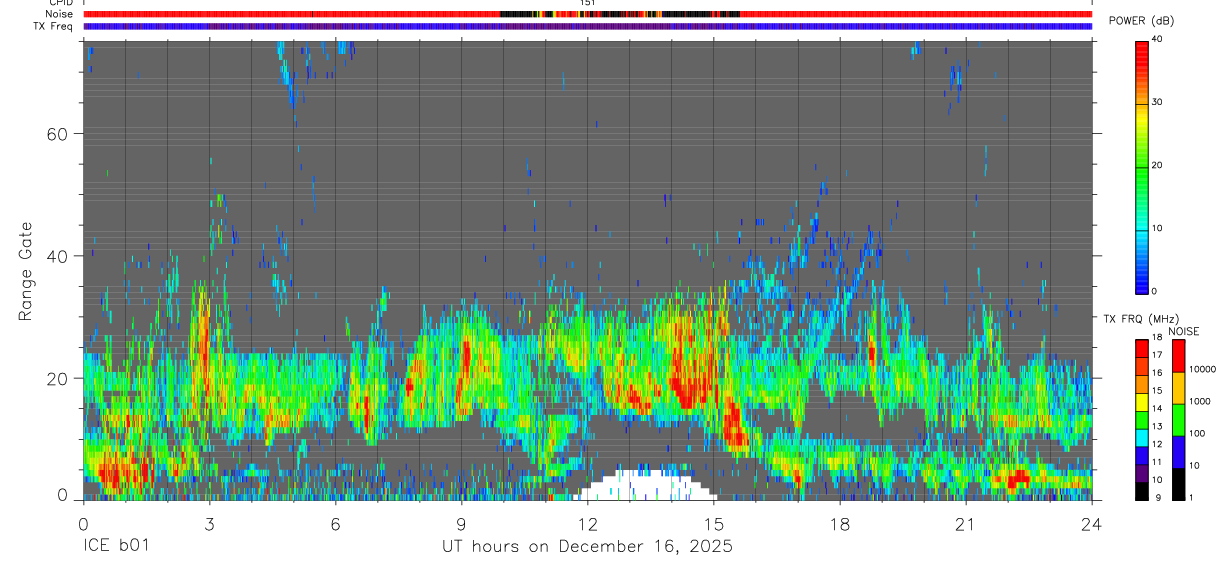Screen dimensions: 1228x567
Task: Click the '30' label on the POWER scale
Action: (1158, 102)
